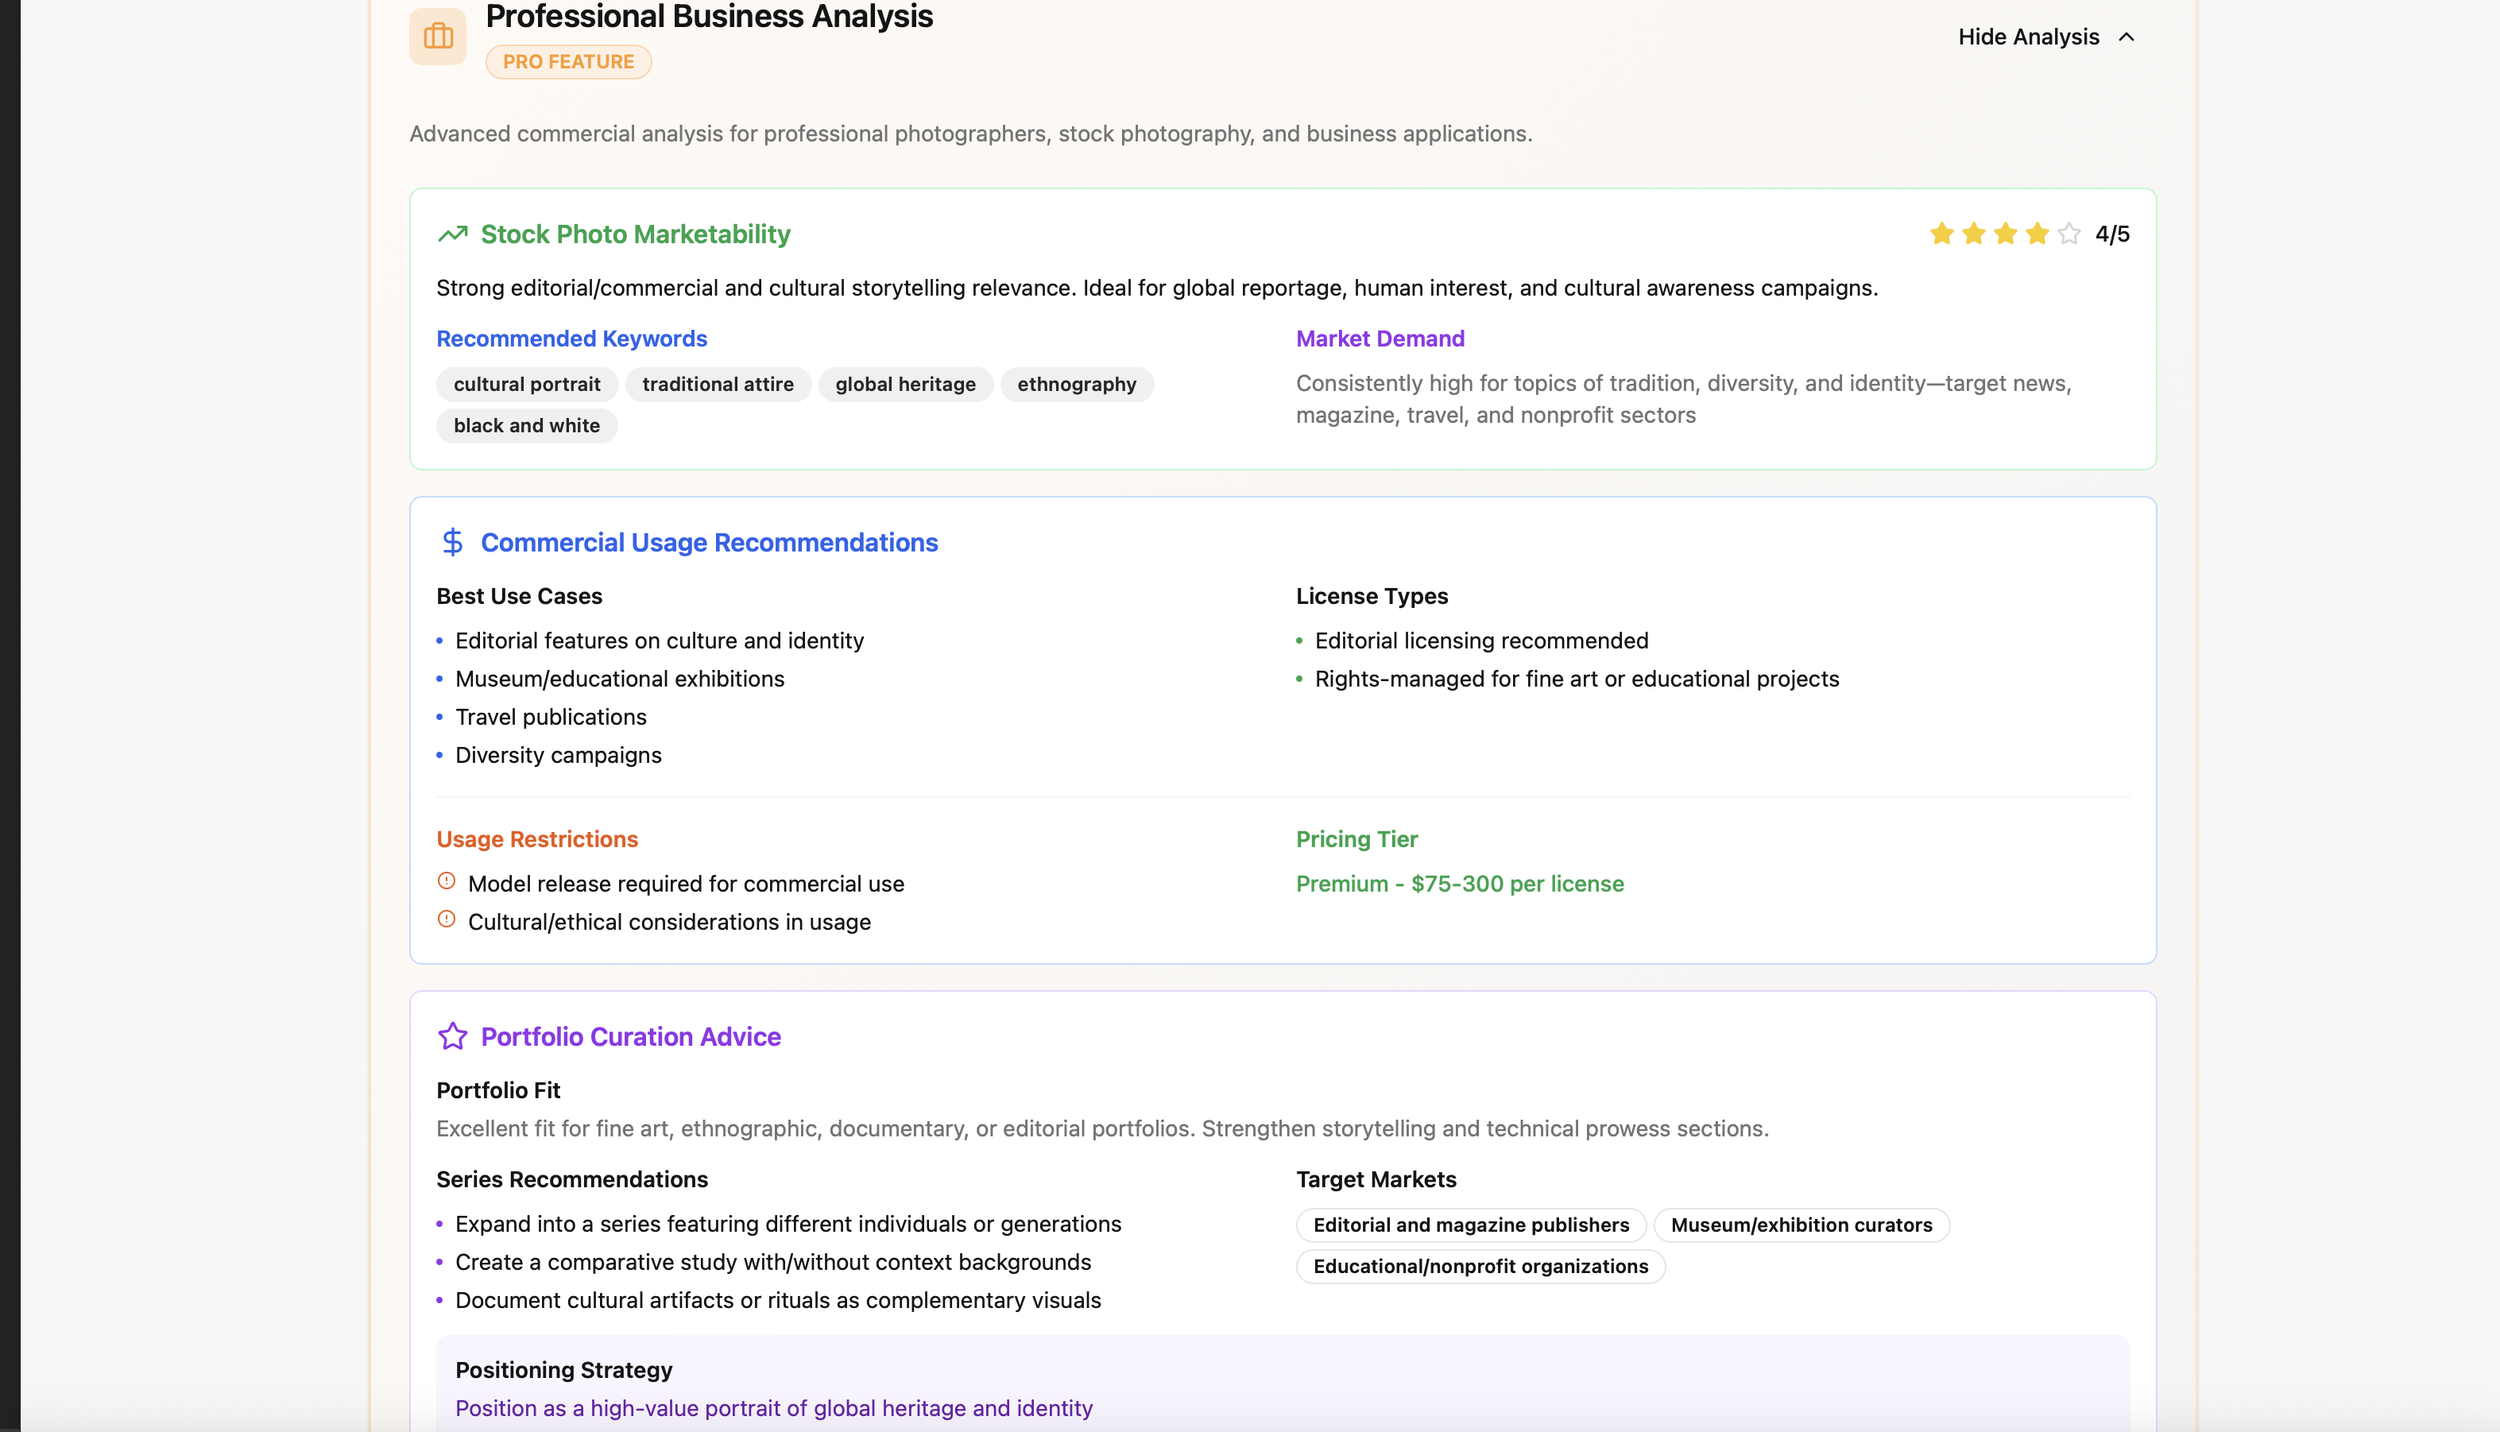Click the empty fifth rating star

[2068, 234]
